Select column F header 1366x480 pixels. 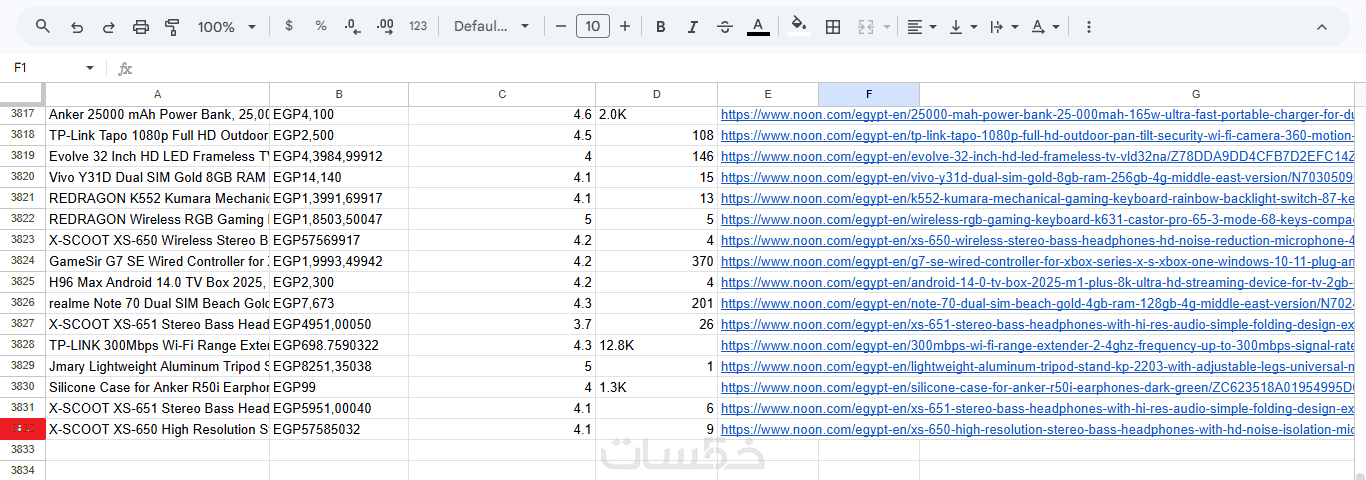point(869,94)
